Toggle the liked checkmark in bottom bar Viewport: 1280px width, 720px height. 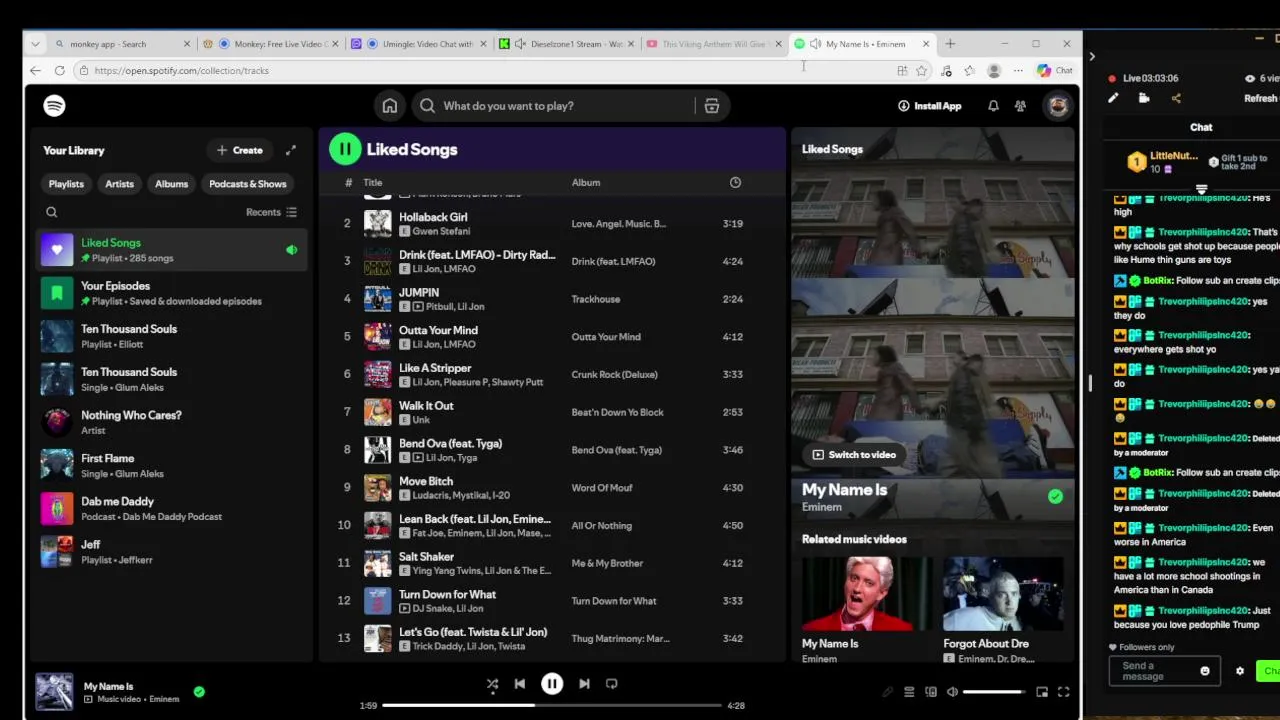pyautogui.click(x=199, y=691)
